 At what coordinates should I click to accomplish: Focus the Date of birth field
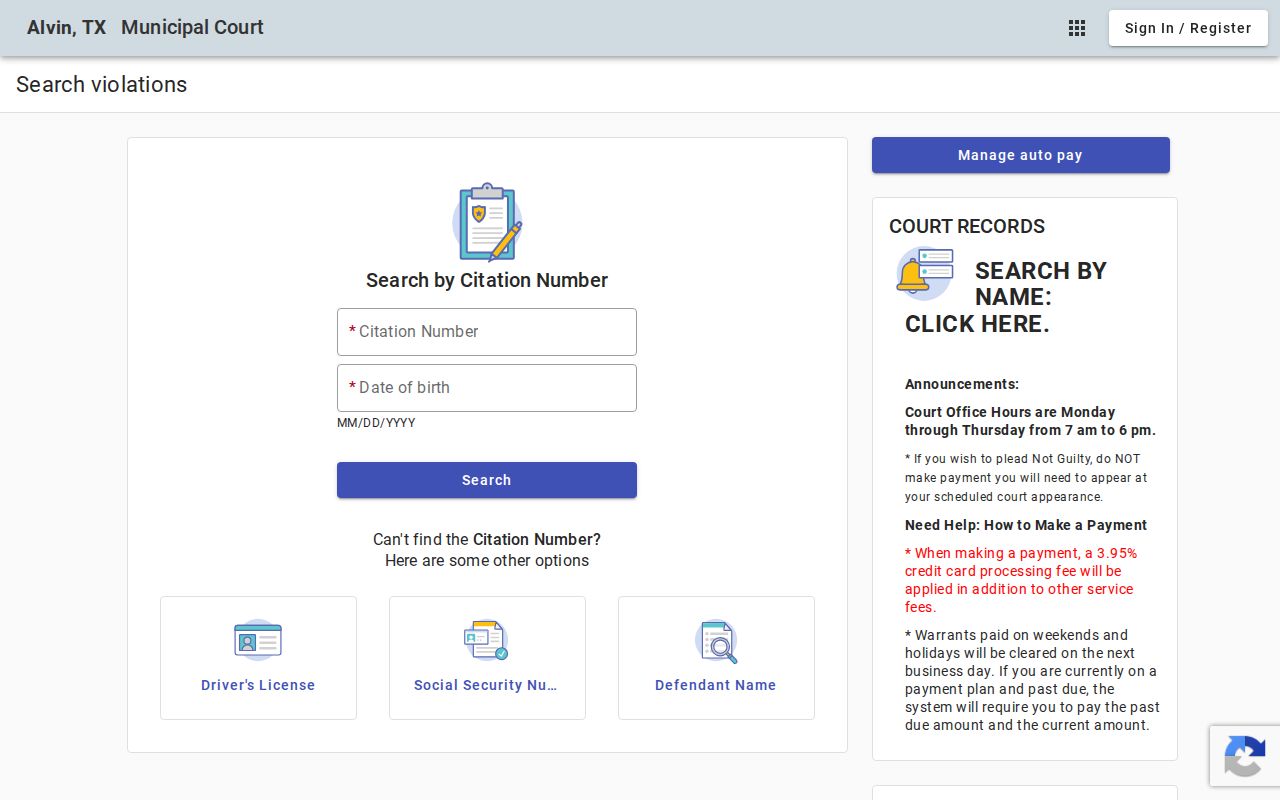pyautogui.click(x=487, y=388)
